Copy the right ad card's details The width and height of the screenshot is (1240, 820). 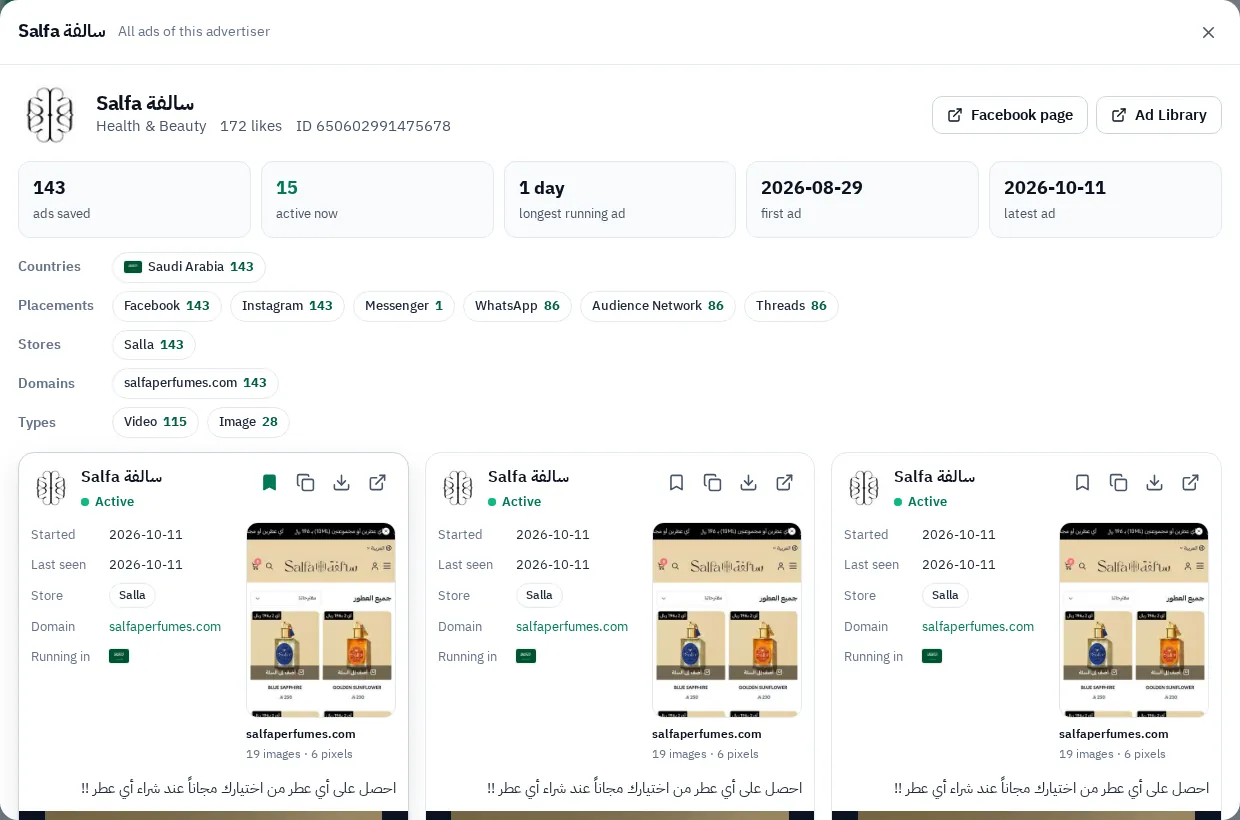point(1119,483)
